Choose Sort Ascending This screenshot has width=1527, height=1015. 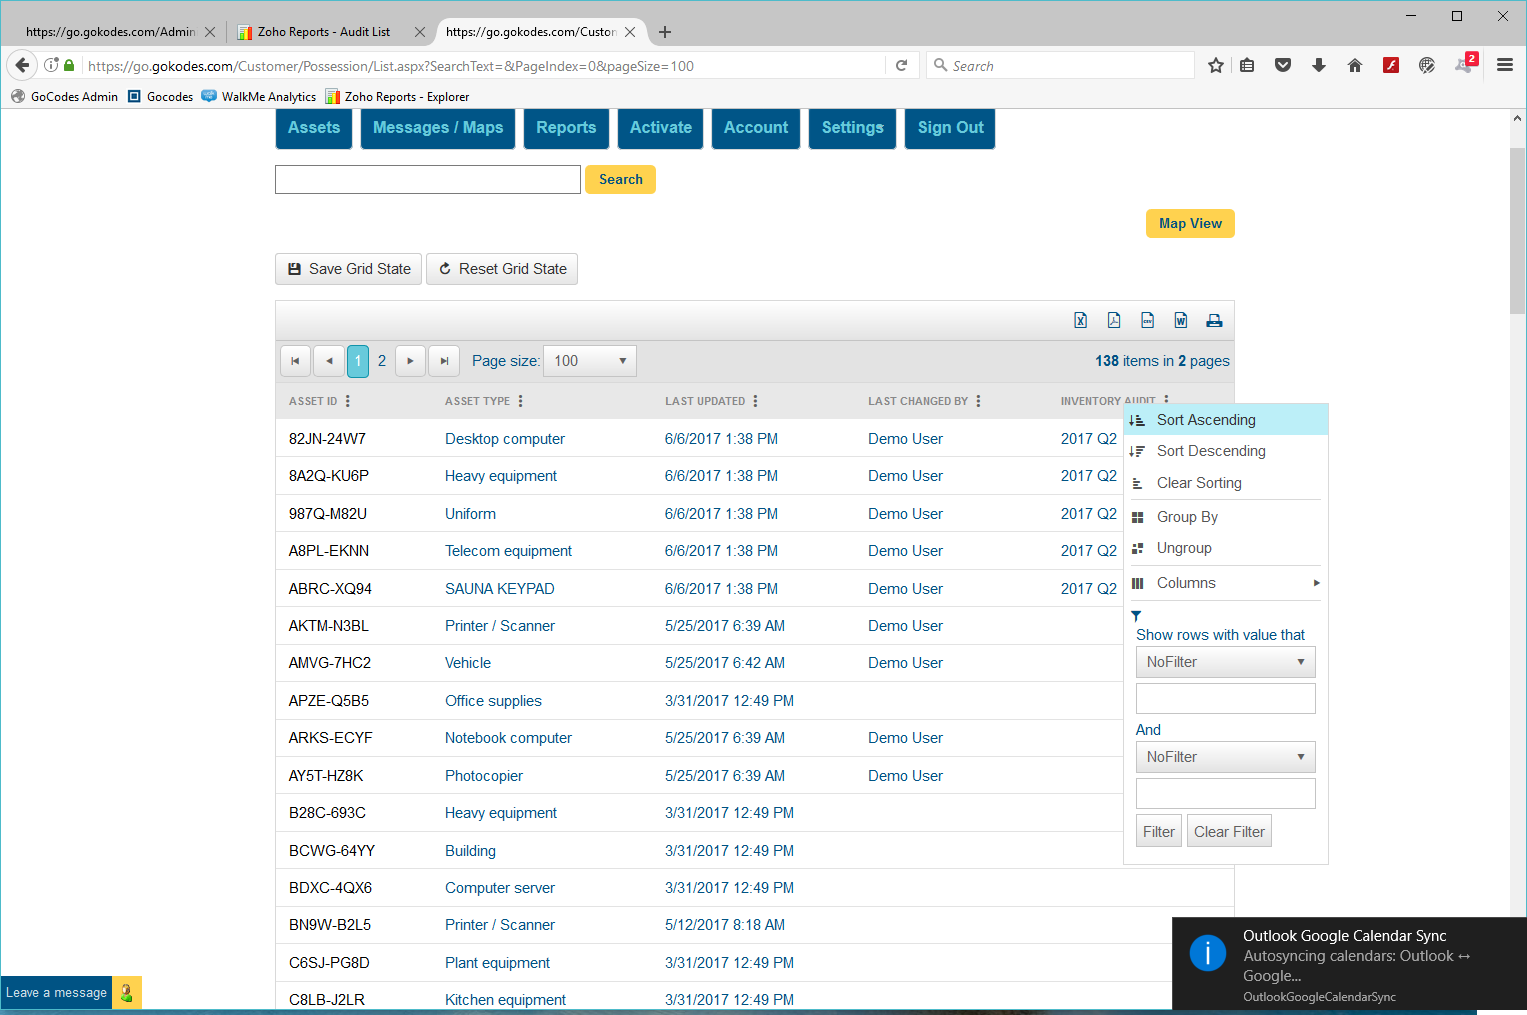tap(1226, 420)
